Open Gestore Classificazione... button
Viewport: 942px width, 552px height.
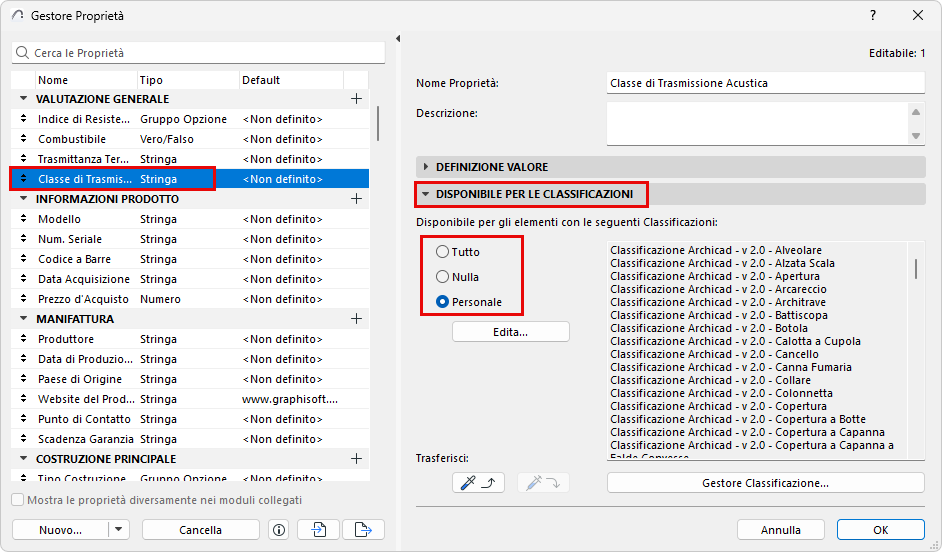click(765, 483)
